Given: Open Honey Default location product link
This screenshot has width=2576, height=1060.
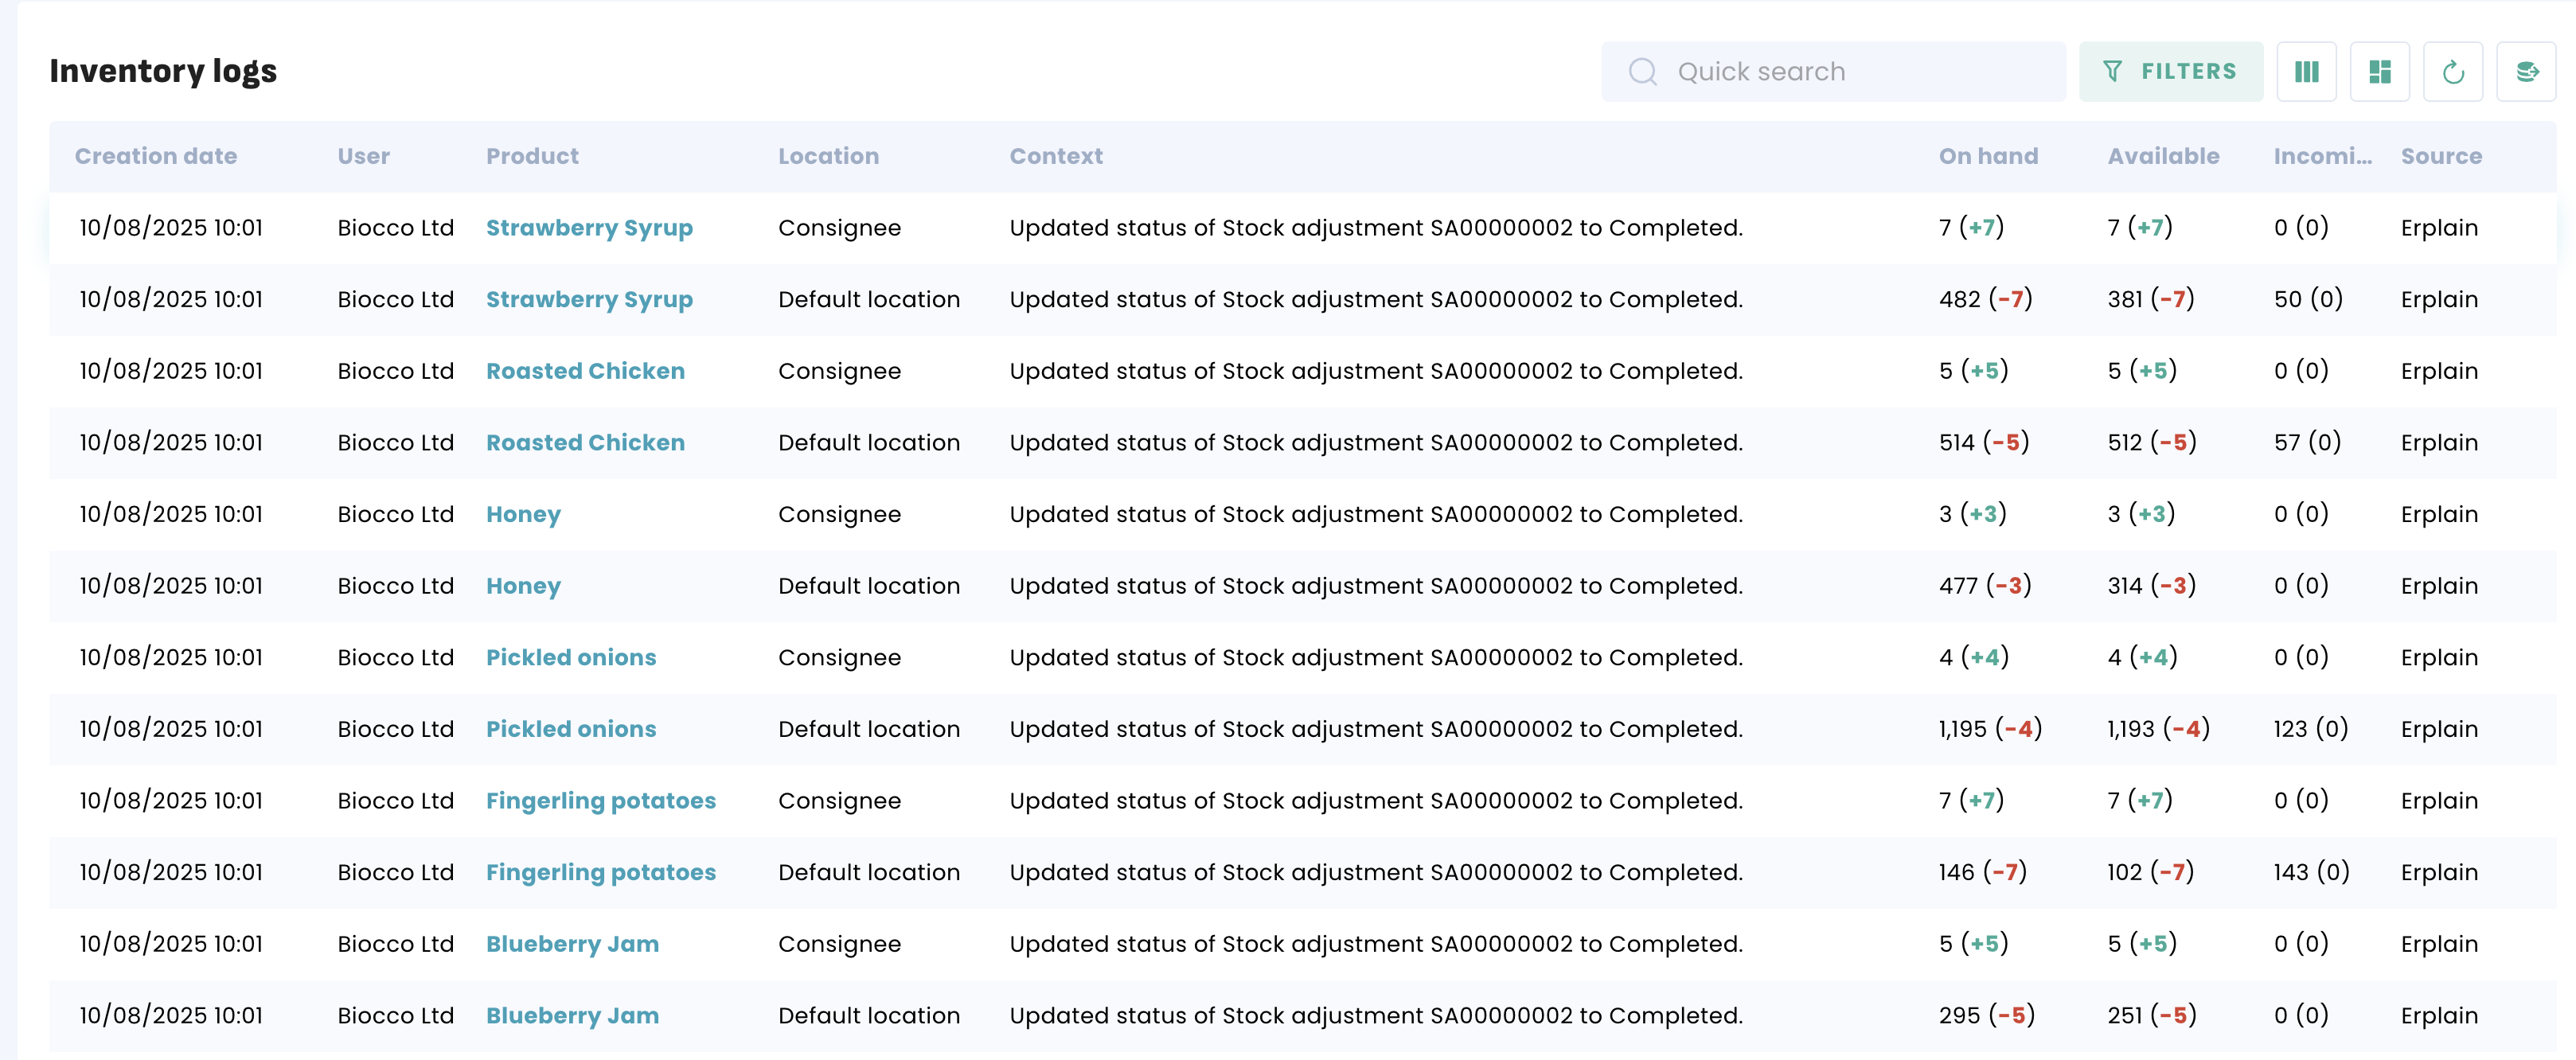Looking at the screenshot, I should point(523,586).
